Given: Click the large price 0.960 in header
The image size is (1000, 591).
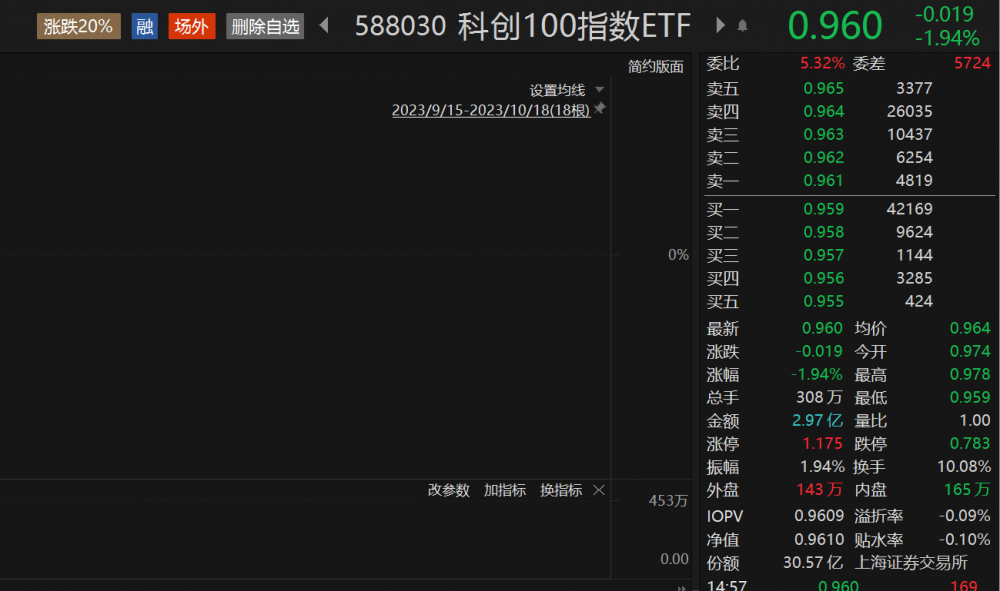Looking at the screenshot, I should 835,26.
